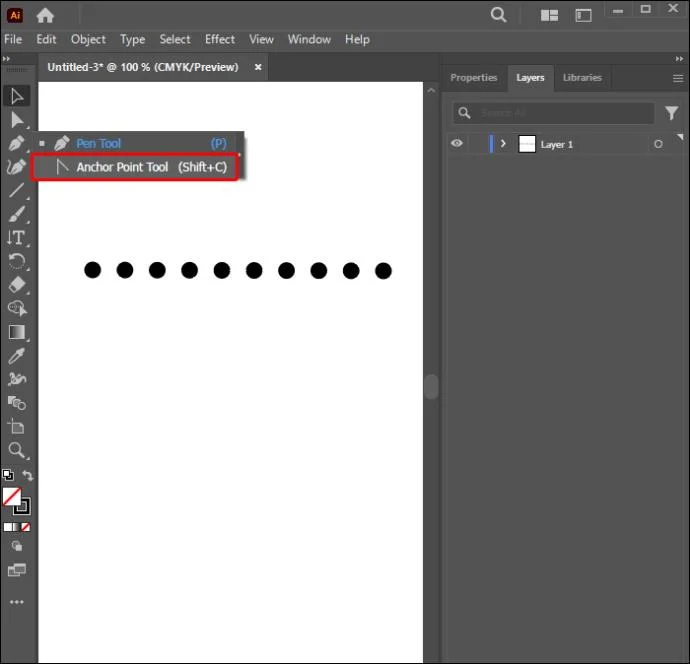Select the Eraser tool
The width and height of the screenshot is (690, 664).
(x=17, y=285)
